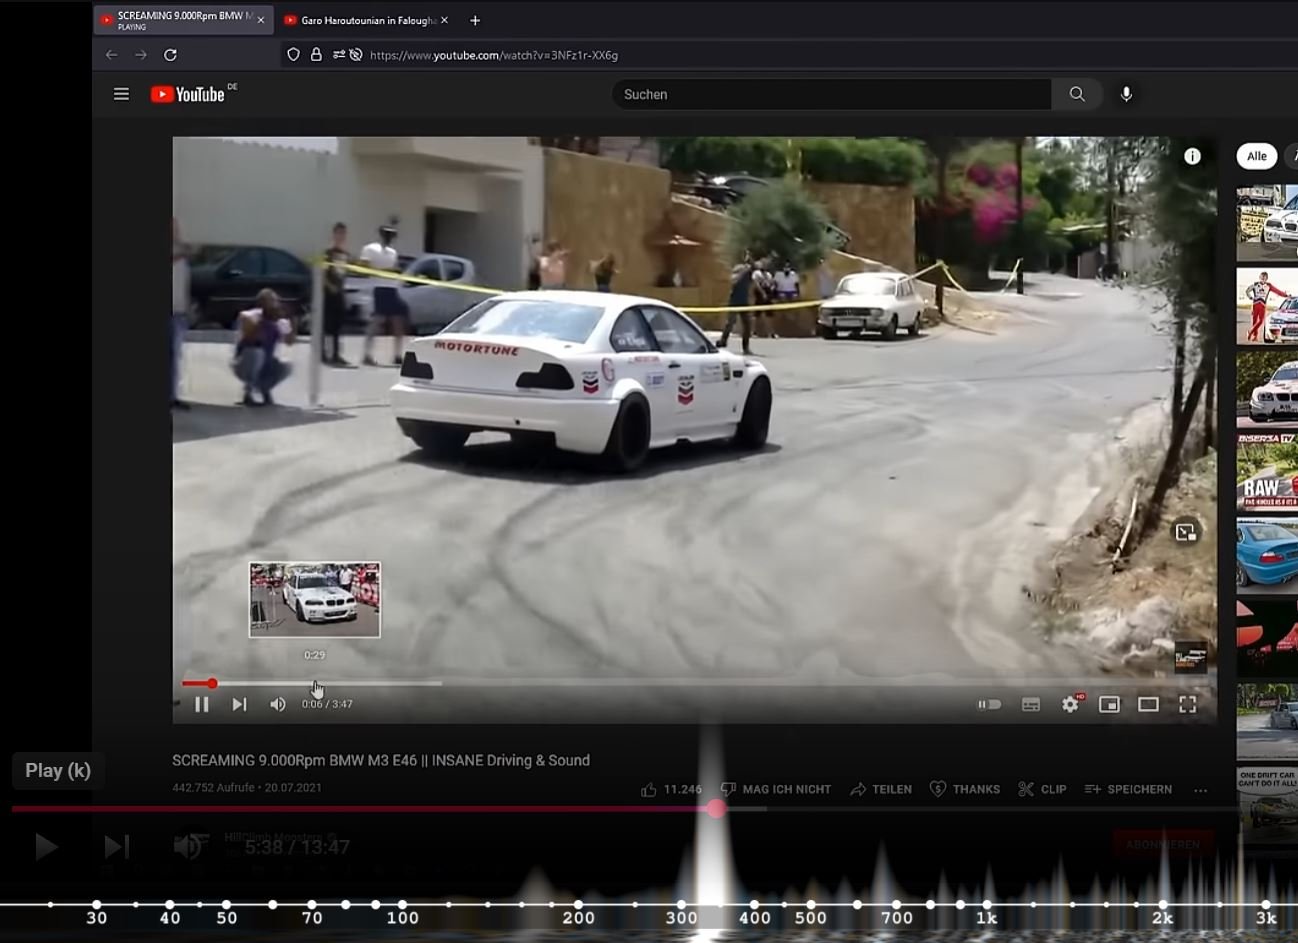This screenshot has height=943, width=1298.
Task: Open the three-dot more actions menu
Action: pyautogui.click(x=1200, y=789)
